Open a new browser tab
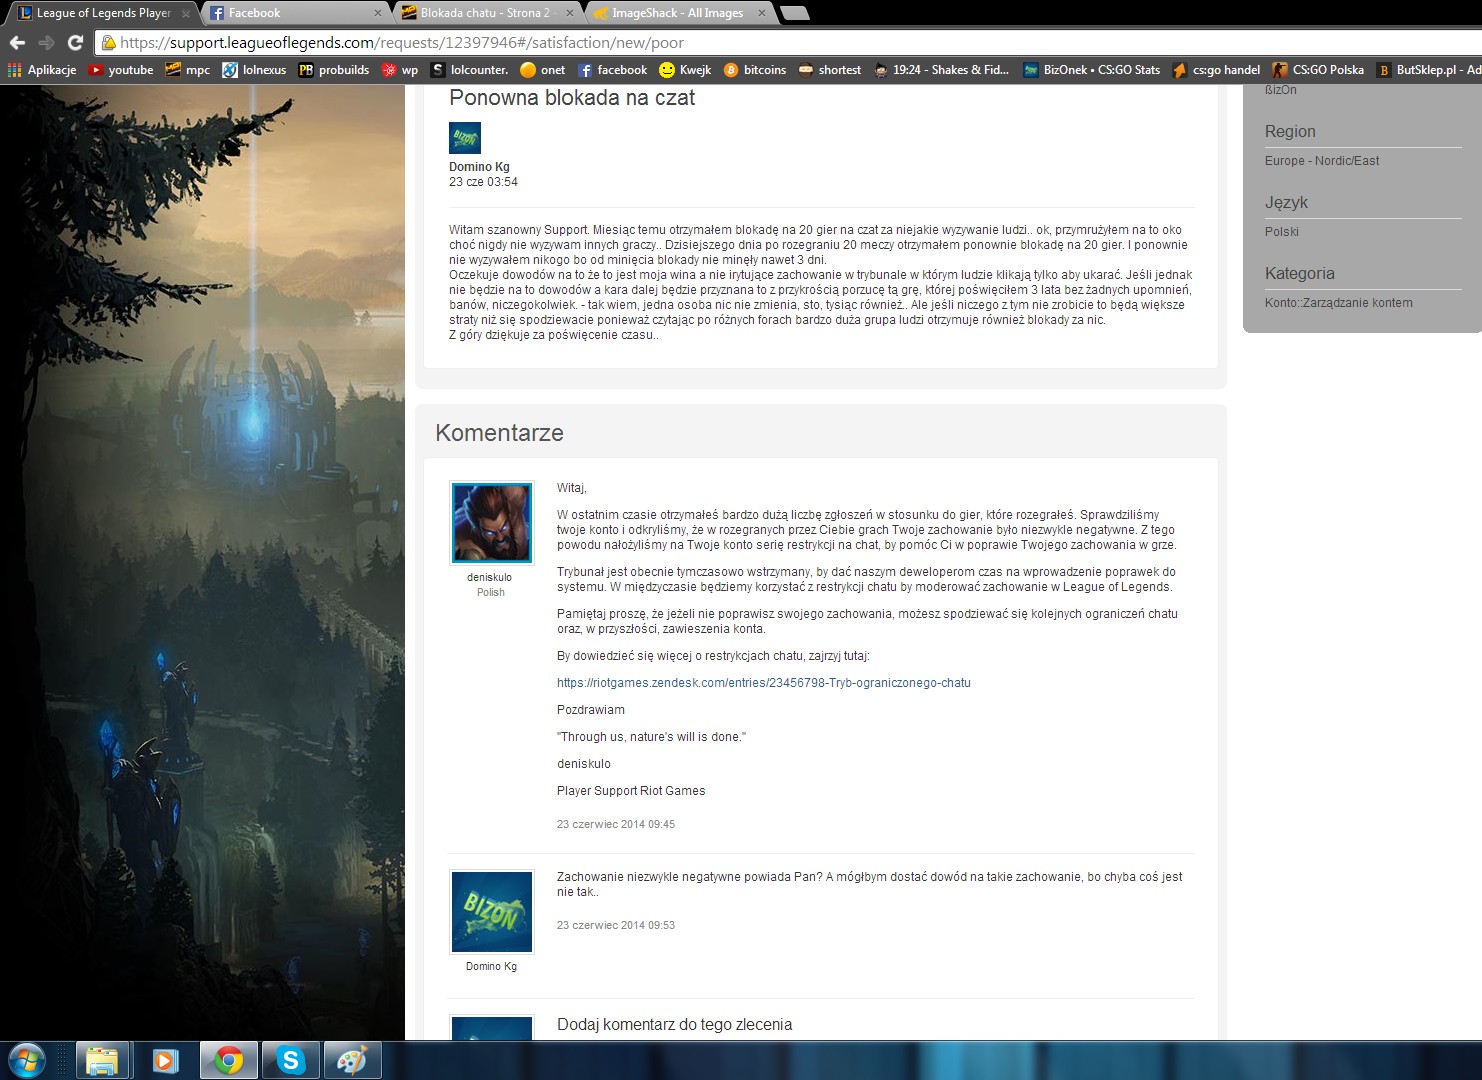 click(794, 13)
